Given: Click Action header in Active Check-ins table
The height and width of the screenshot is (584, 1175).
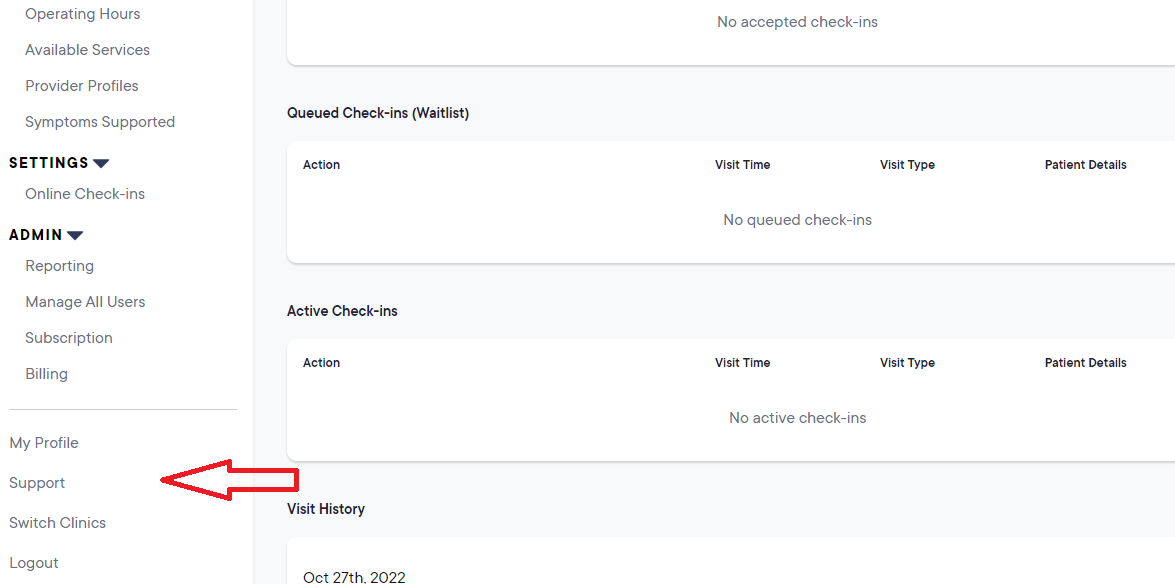Looking at the screenshot, I should (321, 363).
